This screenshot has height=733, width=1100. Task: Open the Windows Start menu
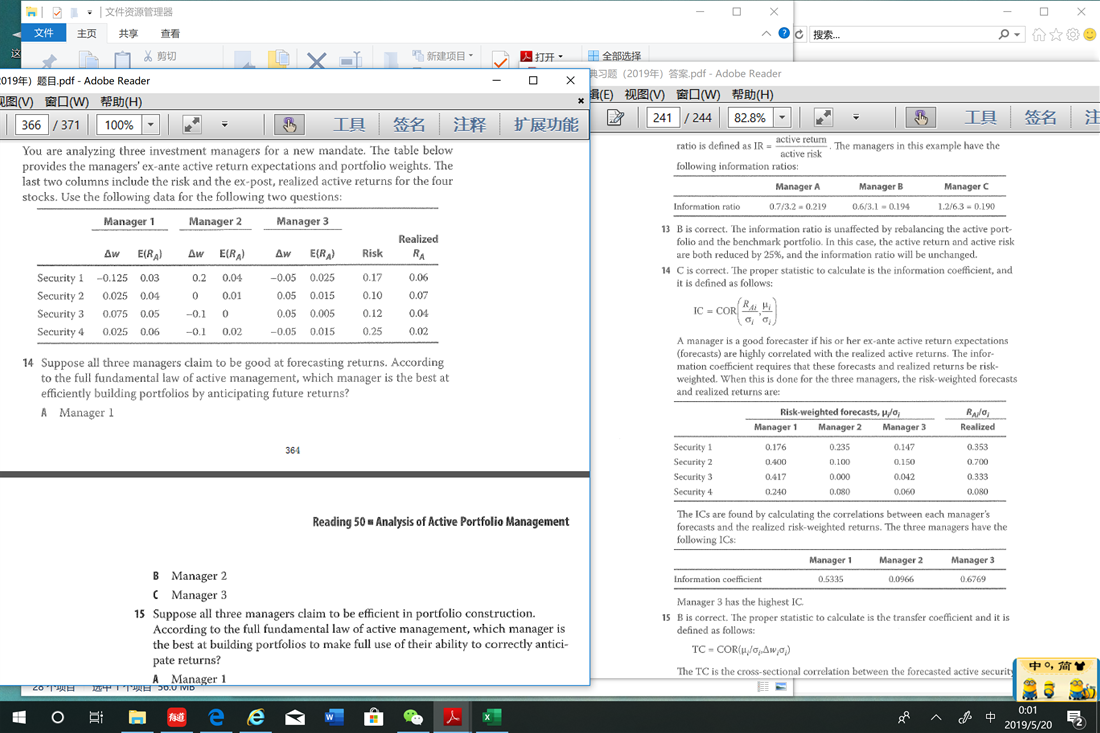click(19, 717)
